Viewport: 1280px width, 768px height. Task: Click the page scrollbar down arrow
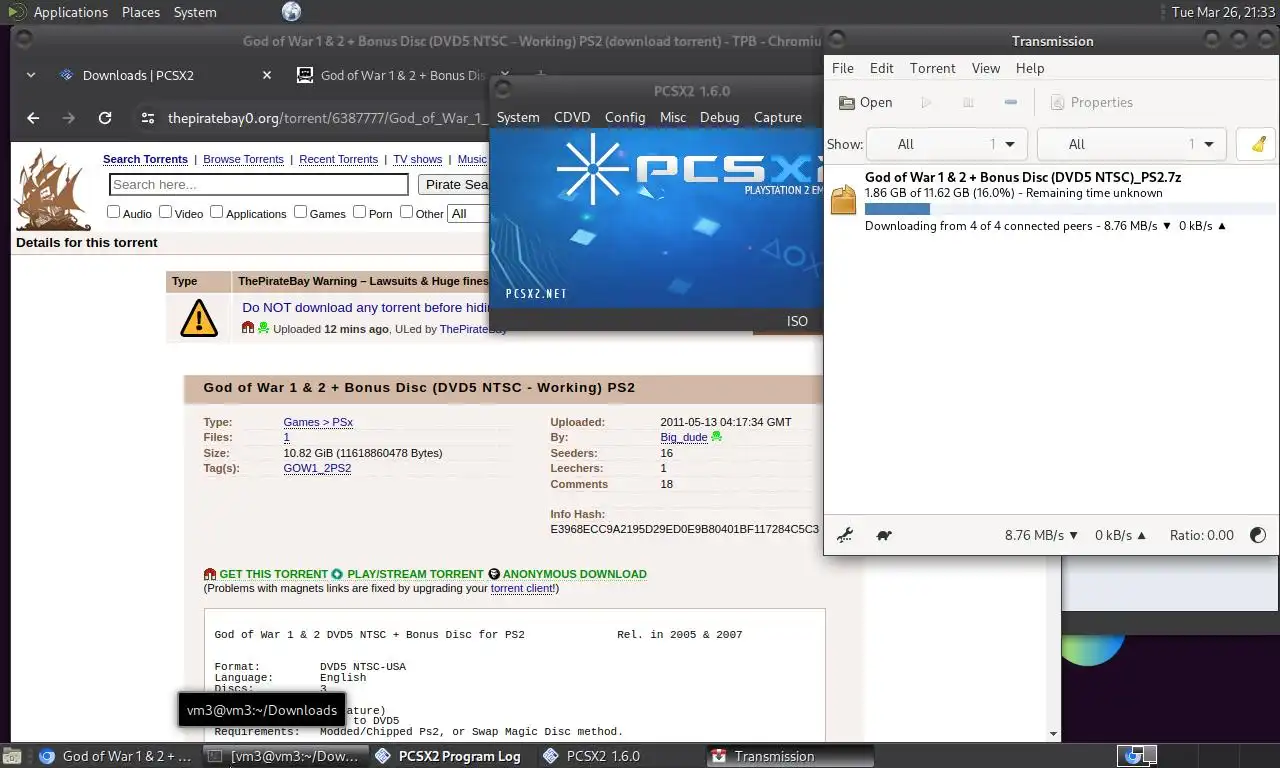(x=1052, y=733)
